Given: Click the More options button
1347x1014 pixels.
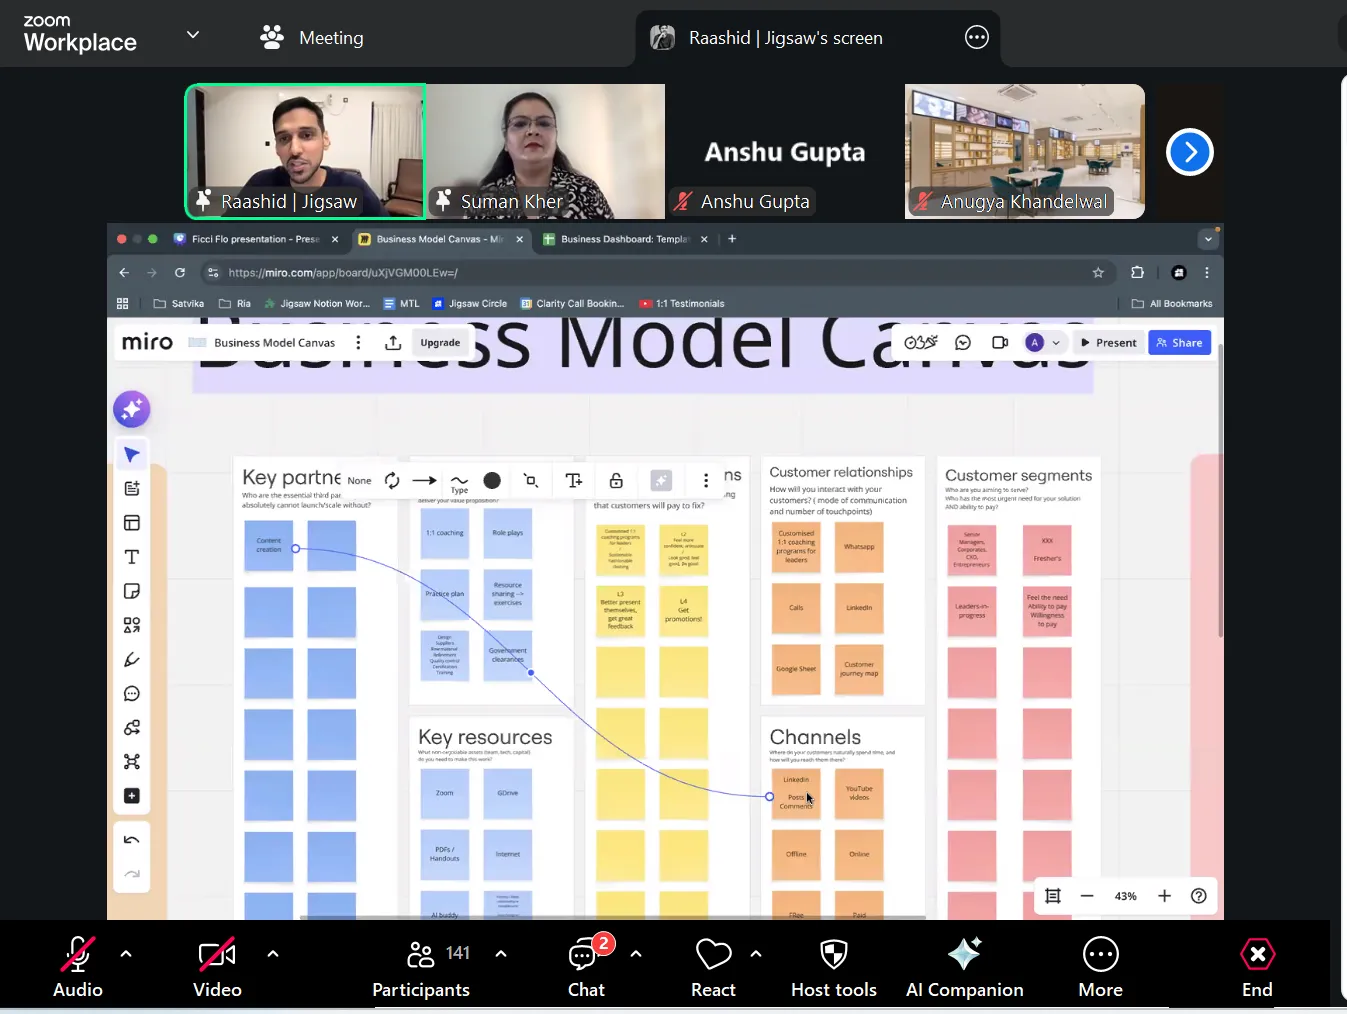Looking at the screenshot, I should pyautogui.click(x=1100, y=967).
